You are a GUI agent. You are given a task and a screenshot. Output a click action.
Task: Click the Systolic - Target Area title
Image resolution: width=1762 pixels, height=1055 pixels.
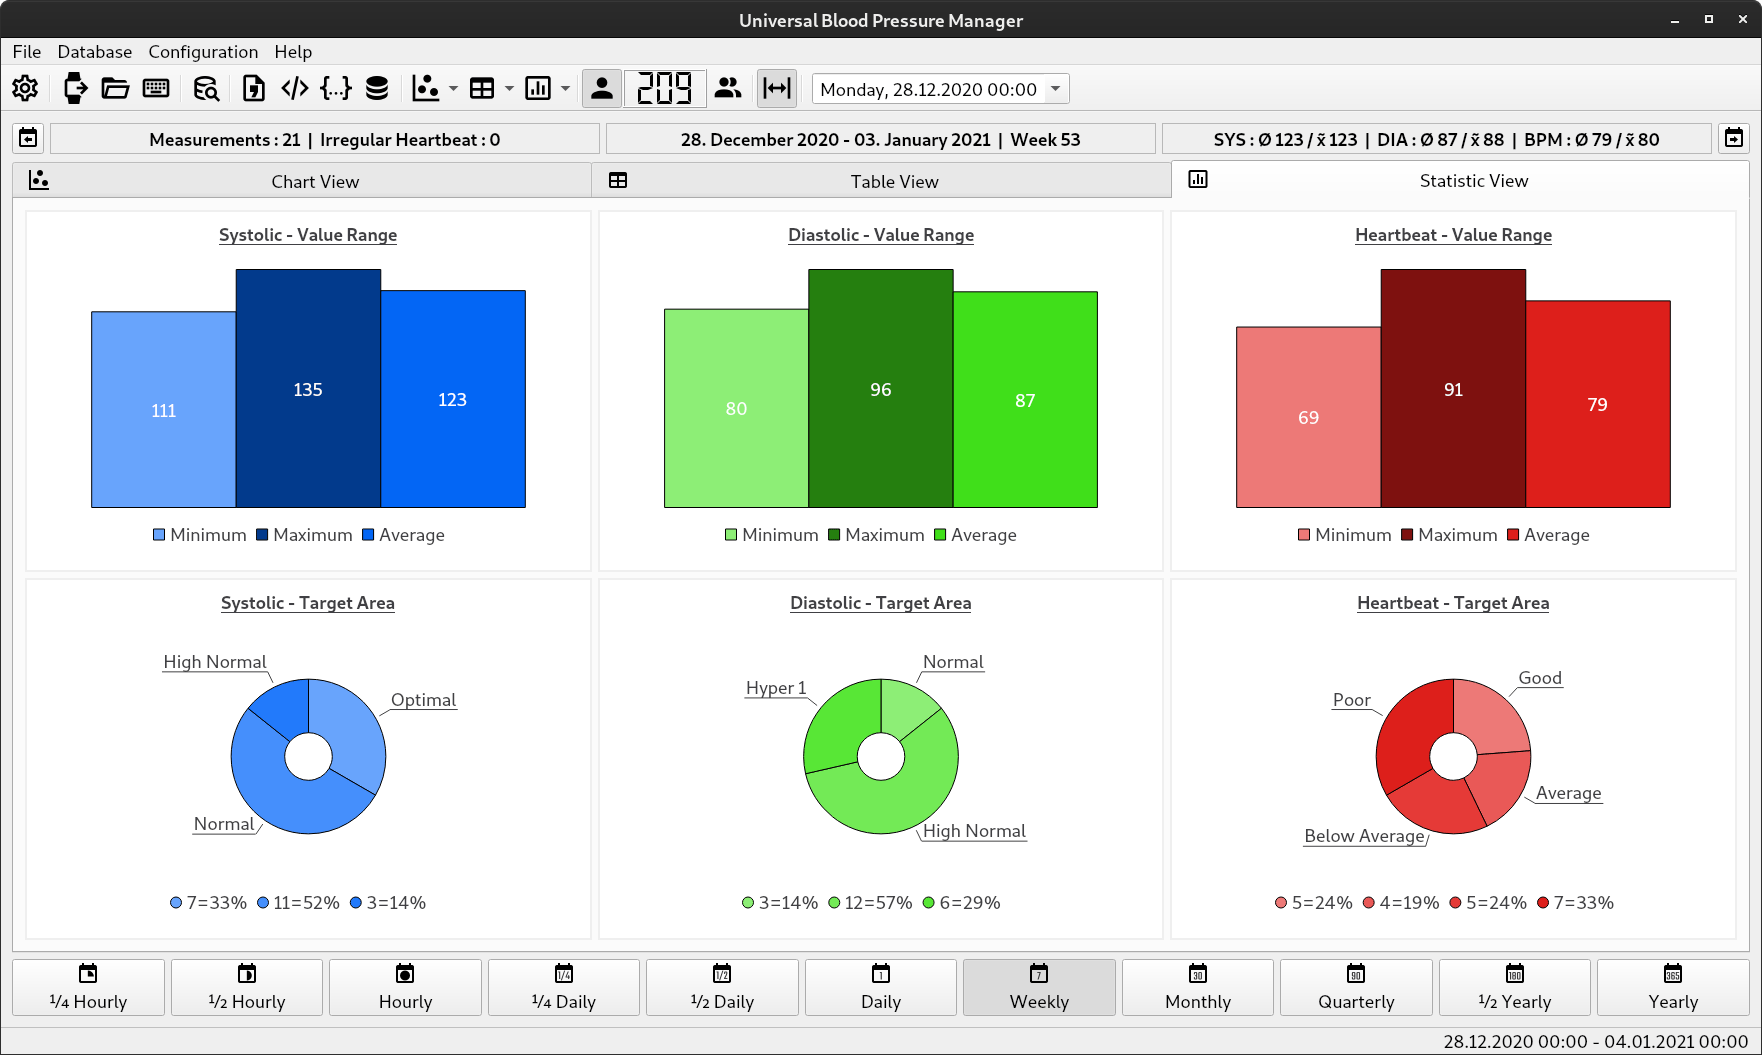(308, 603)
